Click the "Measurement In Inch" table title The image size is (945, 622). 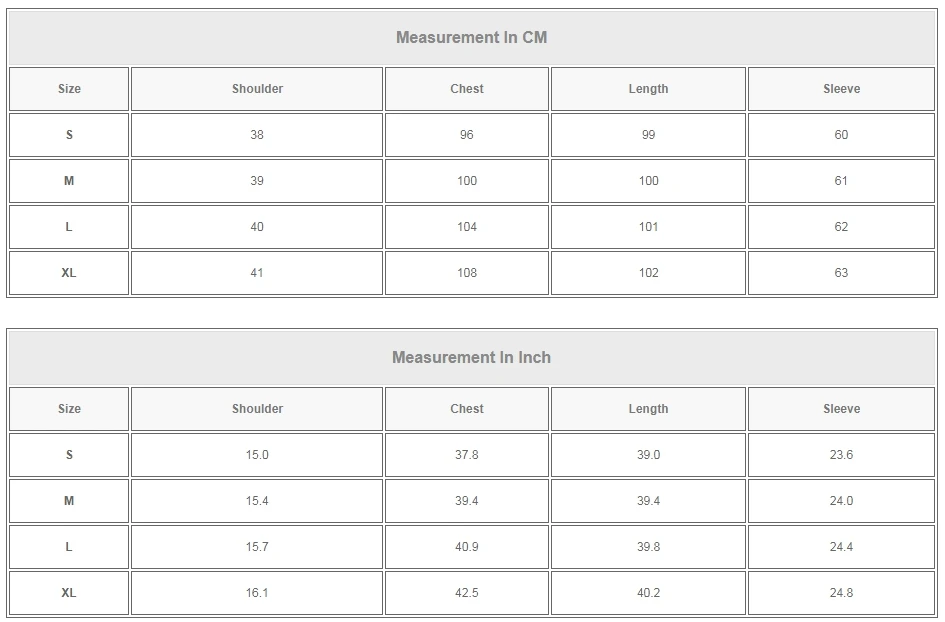[471, 358]
